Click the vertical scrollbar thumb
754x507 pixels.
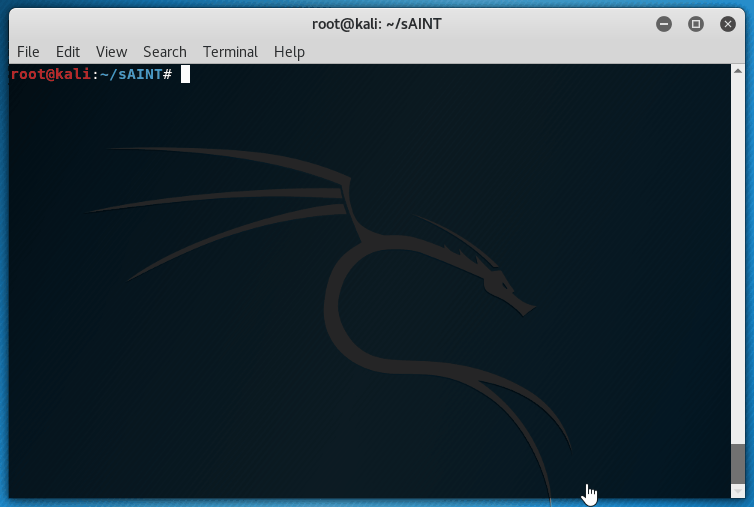click(x=738, y=464)
